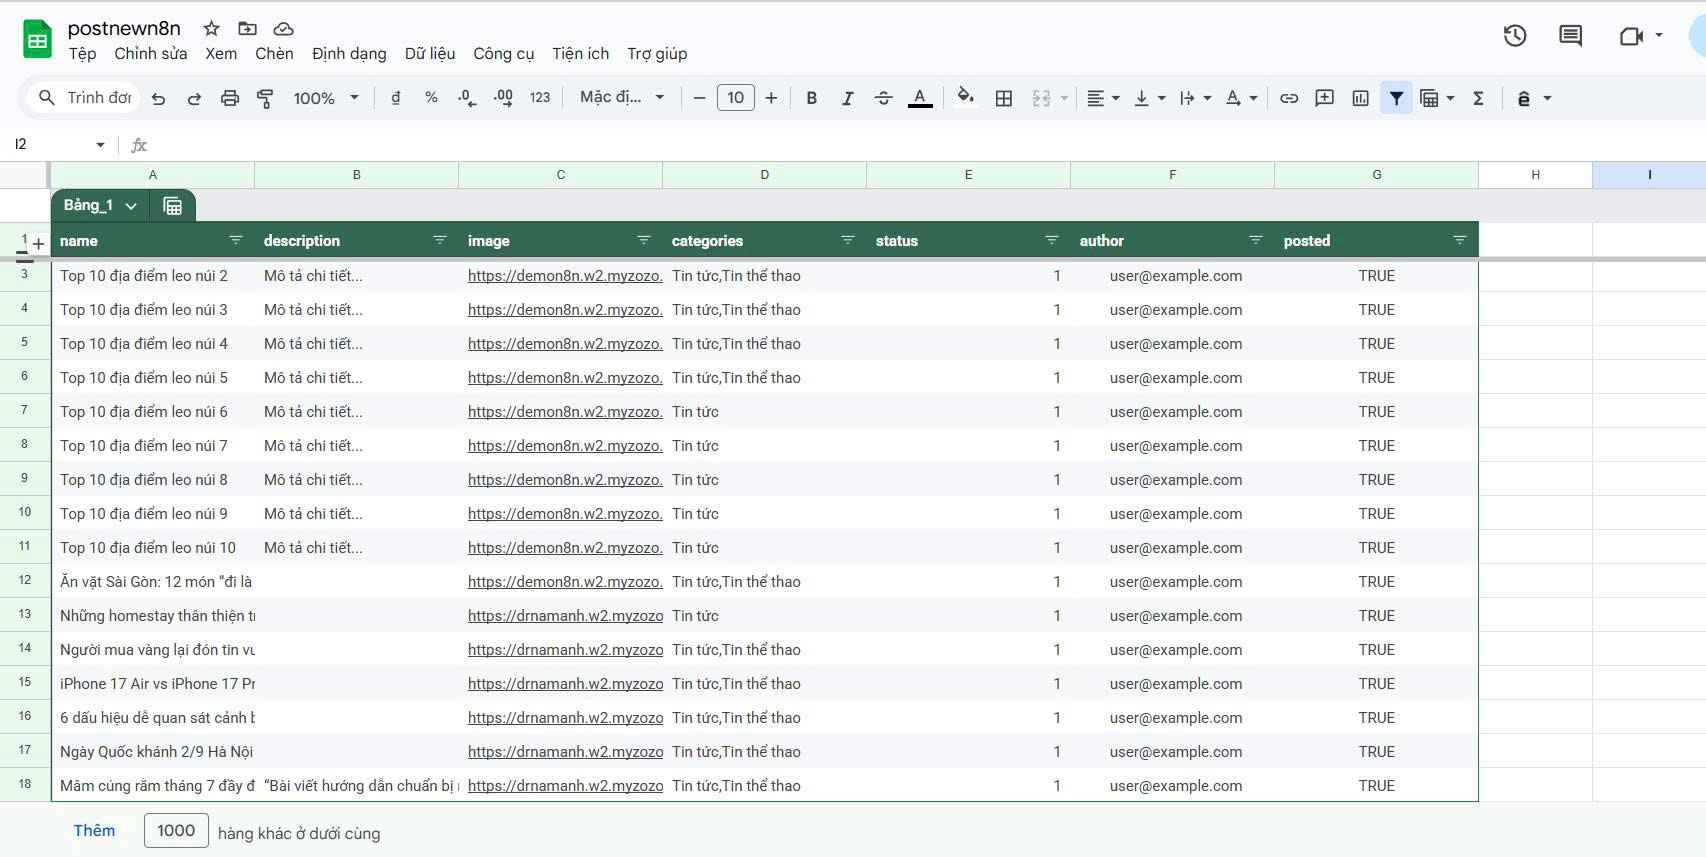Open name box dropdown arrow
The width and height of the screenshot is (1706, 857).
click(100, 145)
